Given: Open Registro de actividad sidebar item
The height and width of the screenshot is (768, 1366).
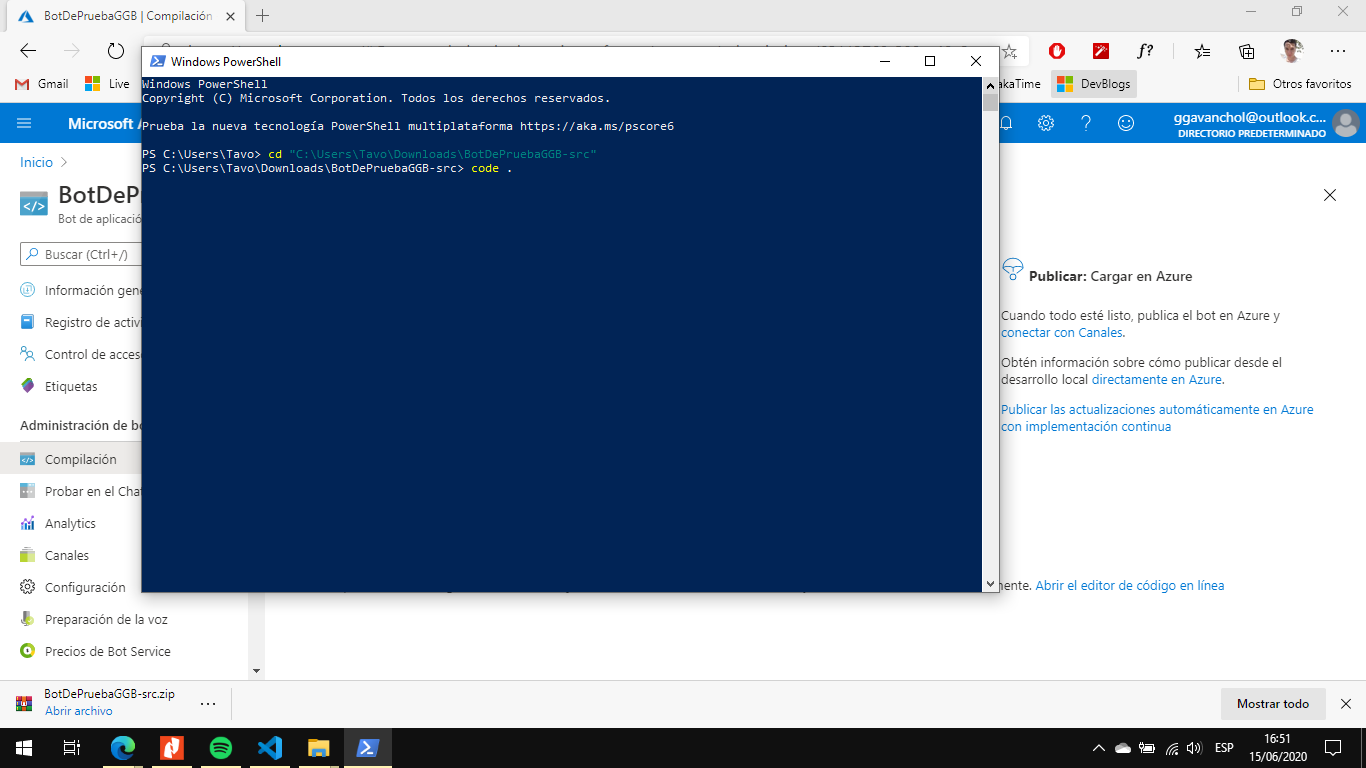Looking at the screenshot, I should (x=81, y=323).
